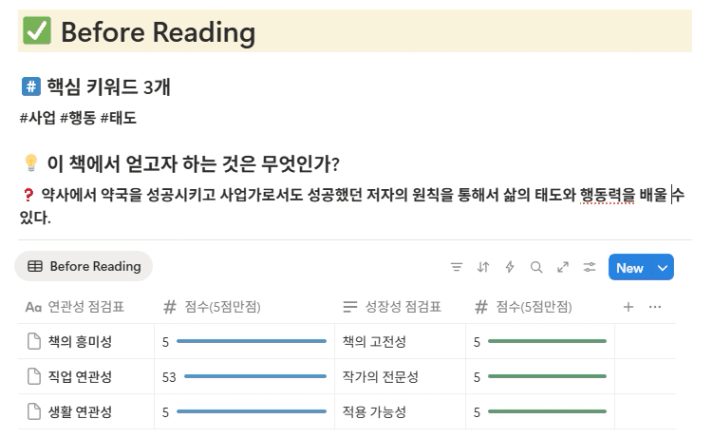Screen dimensions: 713x438
Task: Open the 직업 연관성 page
Action: coord(80,377)
